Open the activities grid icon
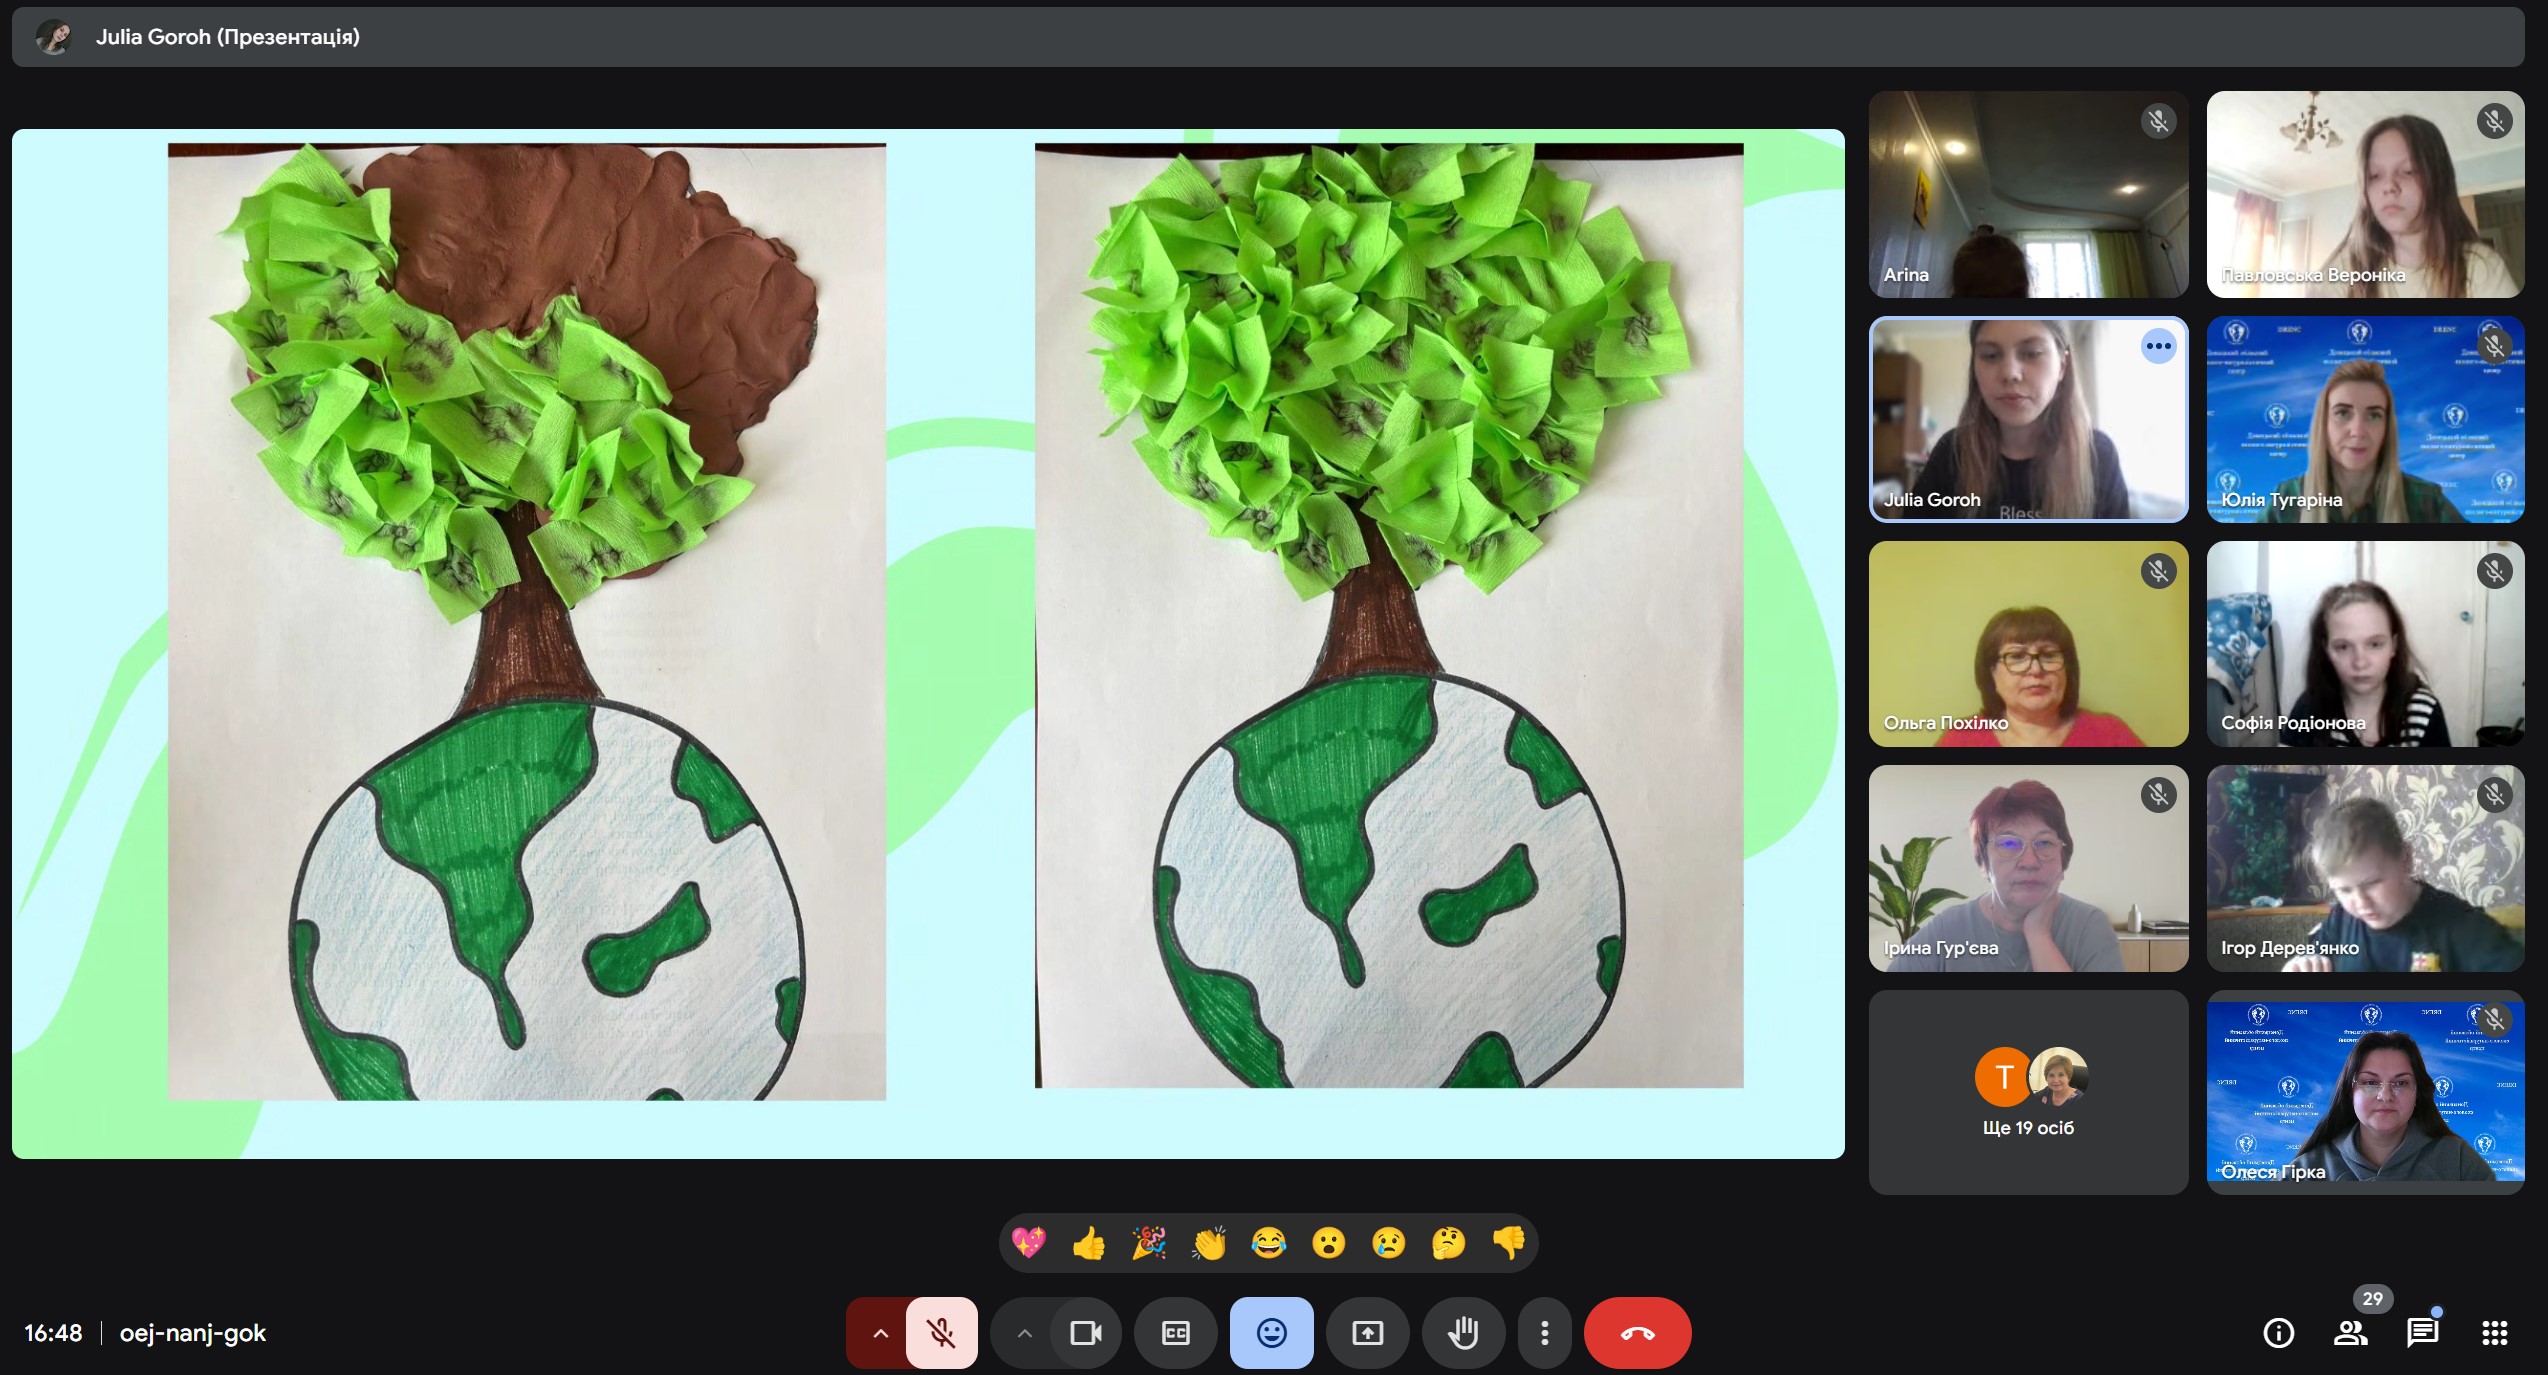2548x1375 pixels. point(2494,1333)
